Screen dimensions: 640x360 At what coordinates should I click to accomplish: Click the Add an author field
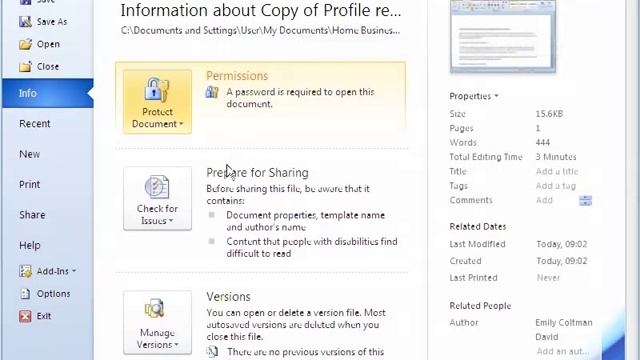coord(562,351)
